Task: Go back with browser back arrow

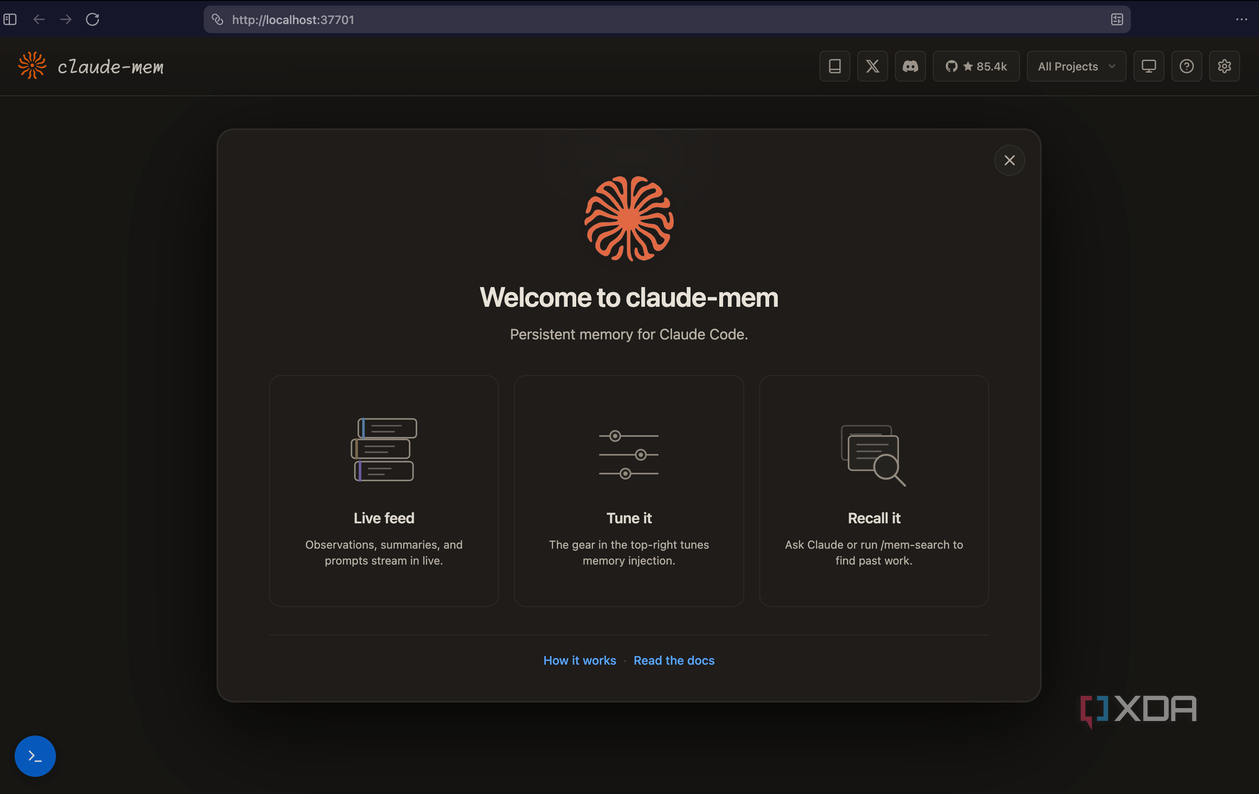Action: point(39,19)
